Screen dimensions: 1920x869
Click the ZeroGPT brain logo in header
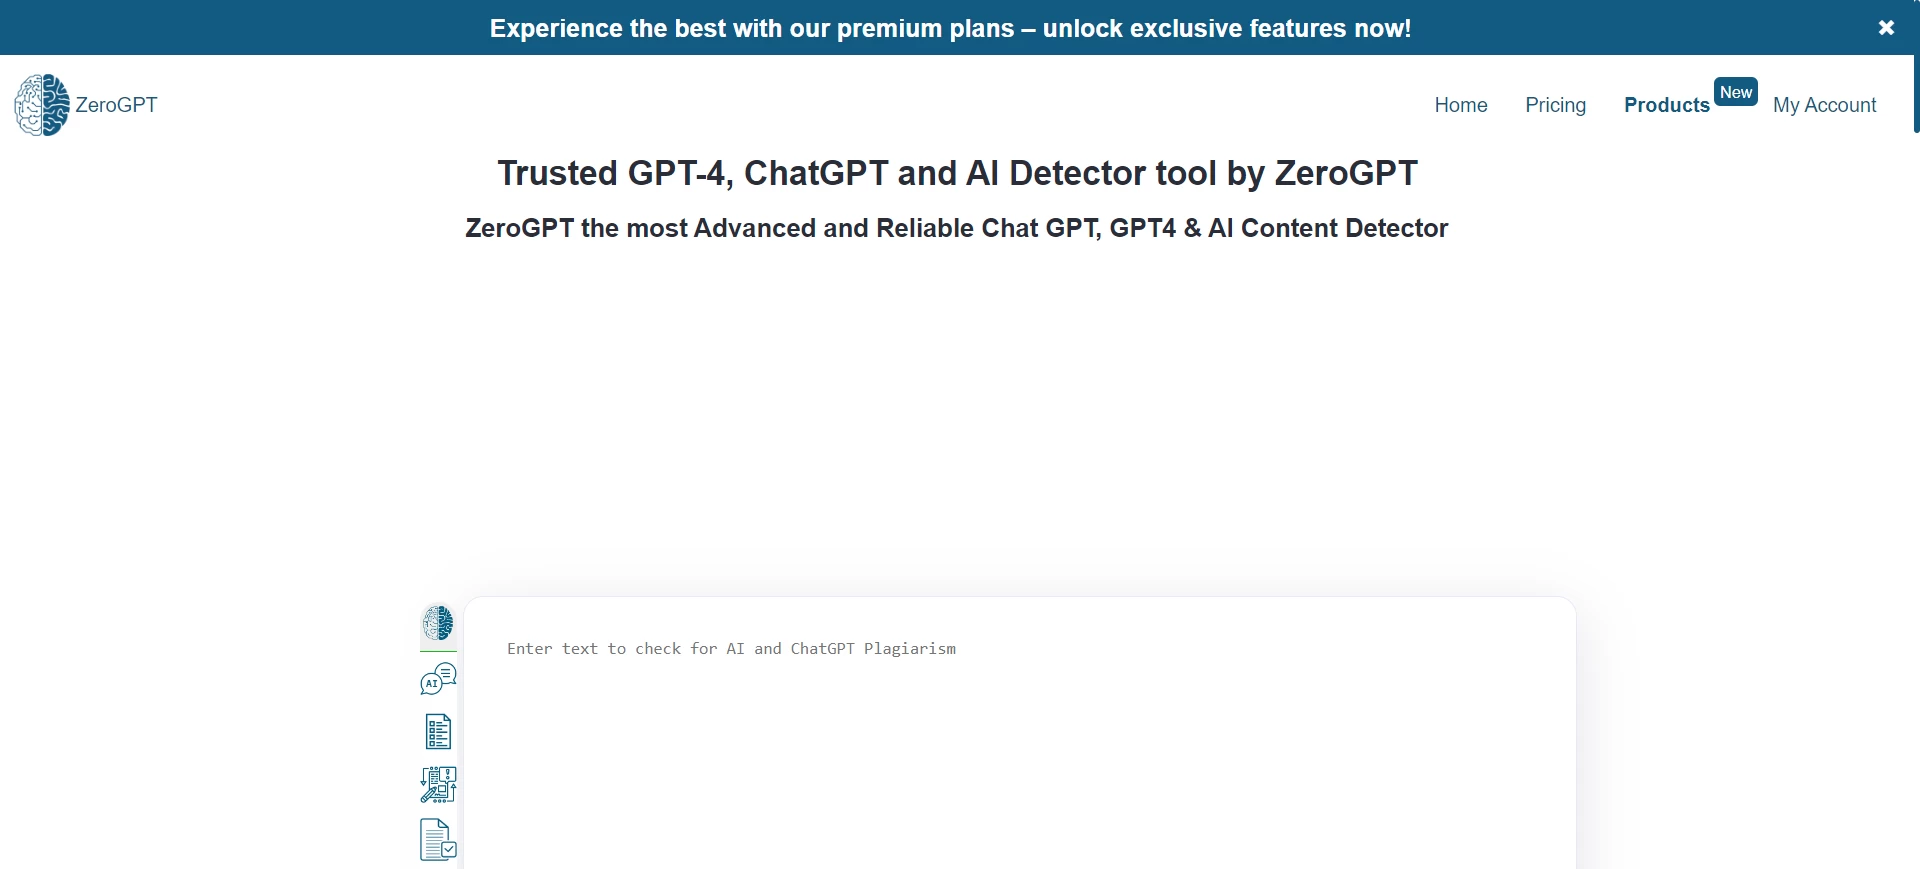tap(42, 105)
